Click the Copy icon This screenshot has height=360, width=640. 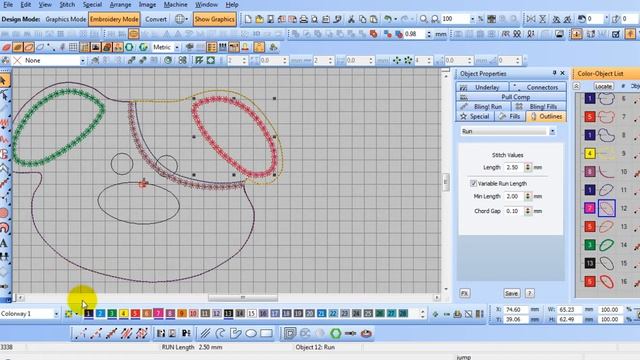click(362, 19)
